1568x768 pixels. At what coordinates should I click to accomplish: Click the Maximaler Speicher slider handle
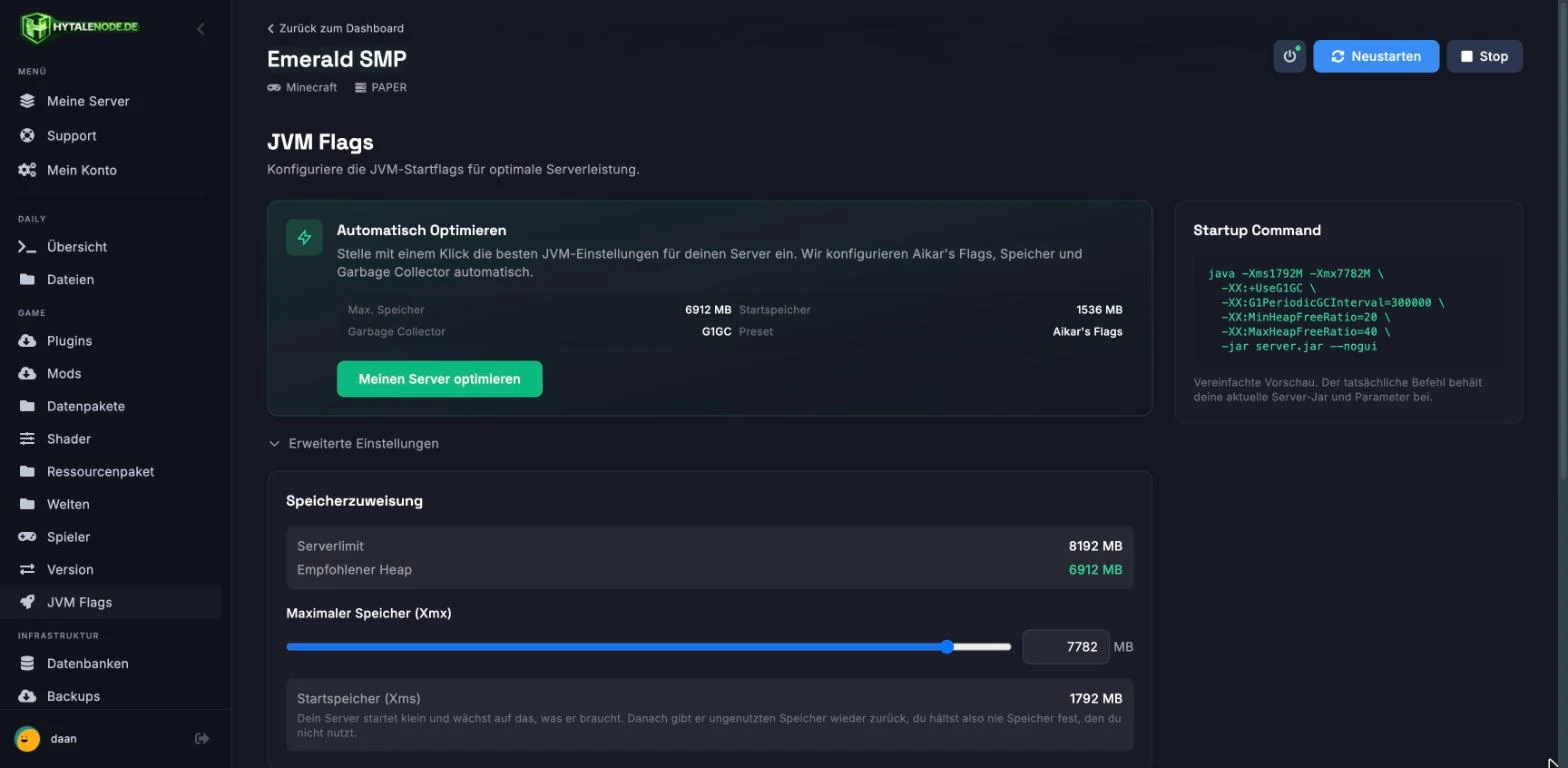tap(947, 647)
